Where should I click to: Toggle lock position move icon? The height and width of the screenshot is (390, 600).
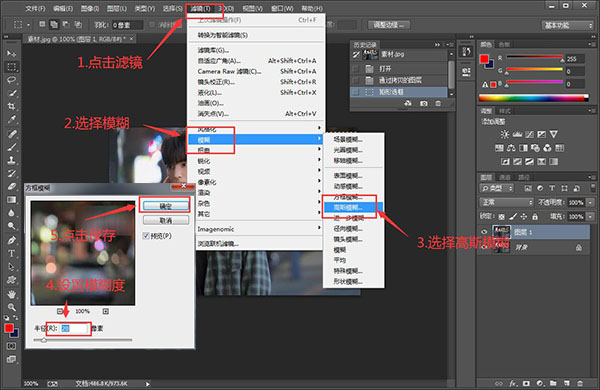524,217
